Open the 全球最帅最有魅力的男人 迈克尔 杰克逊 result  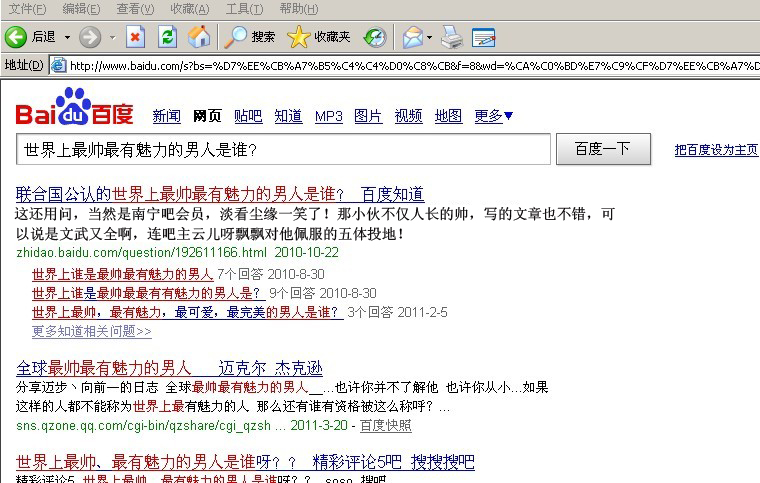click(x=169, y=368)
